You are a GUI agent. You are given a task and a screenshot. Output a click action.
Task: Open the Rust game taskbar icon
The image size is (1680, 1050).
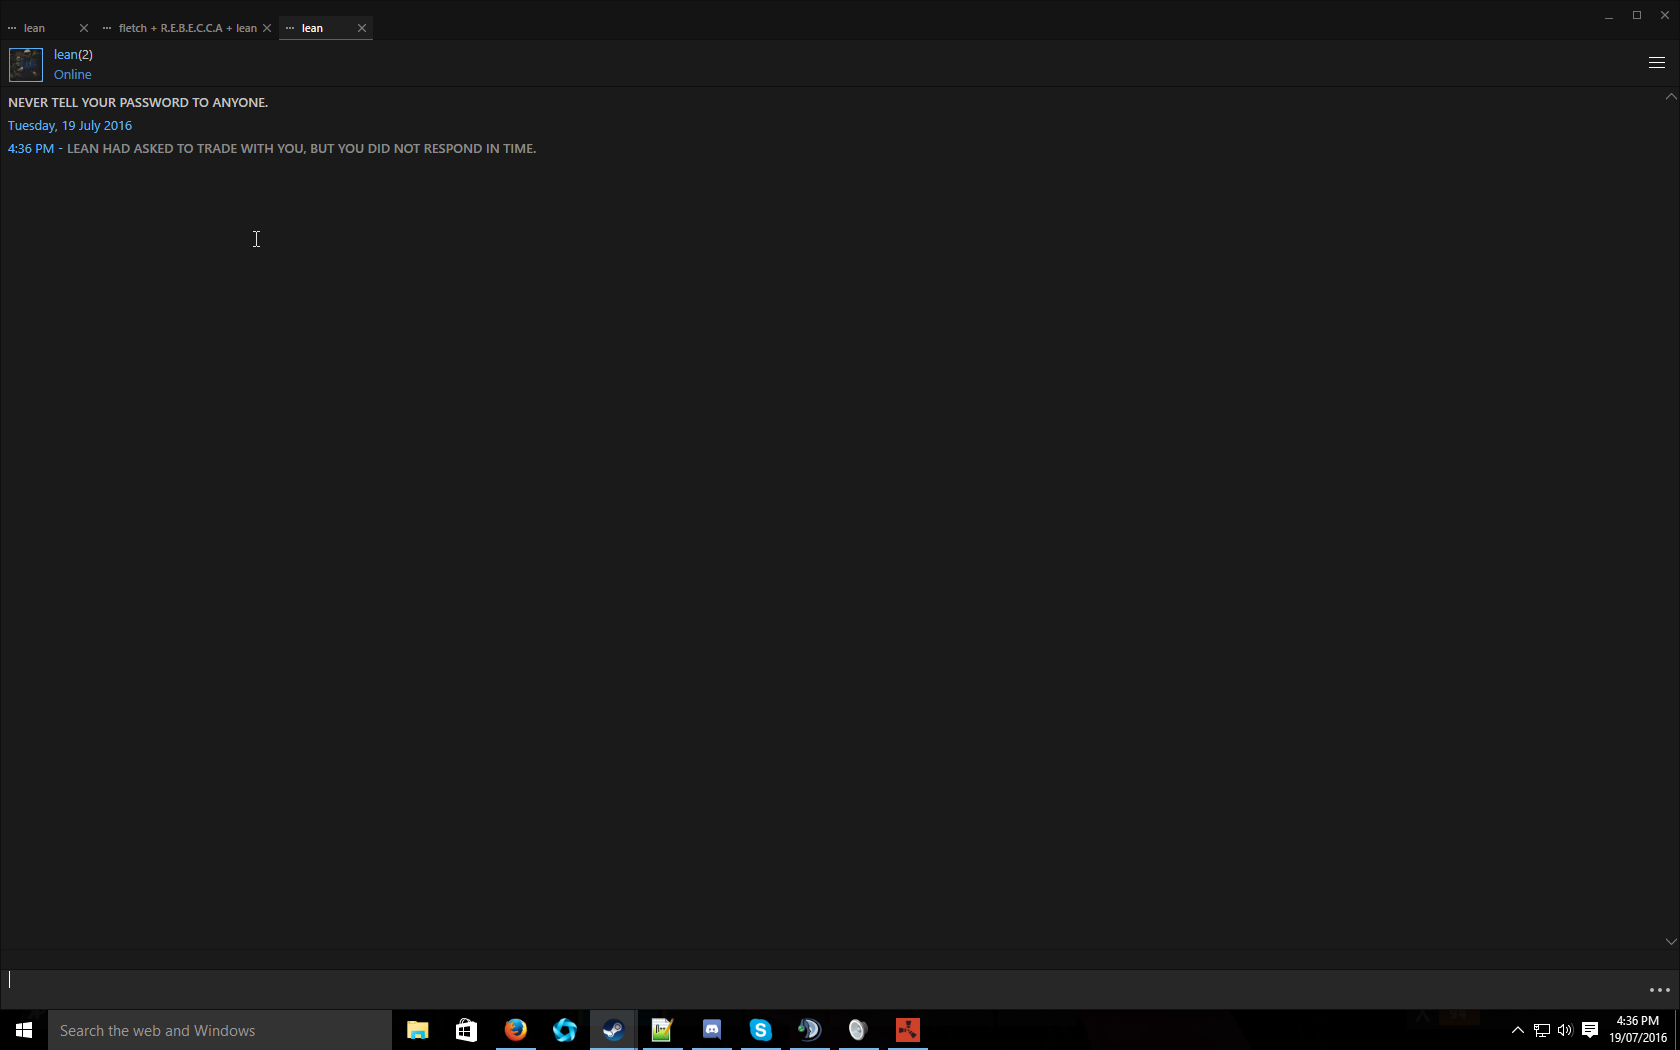pos(907,1030)
